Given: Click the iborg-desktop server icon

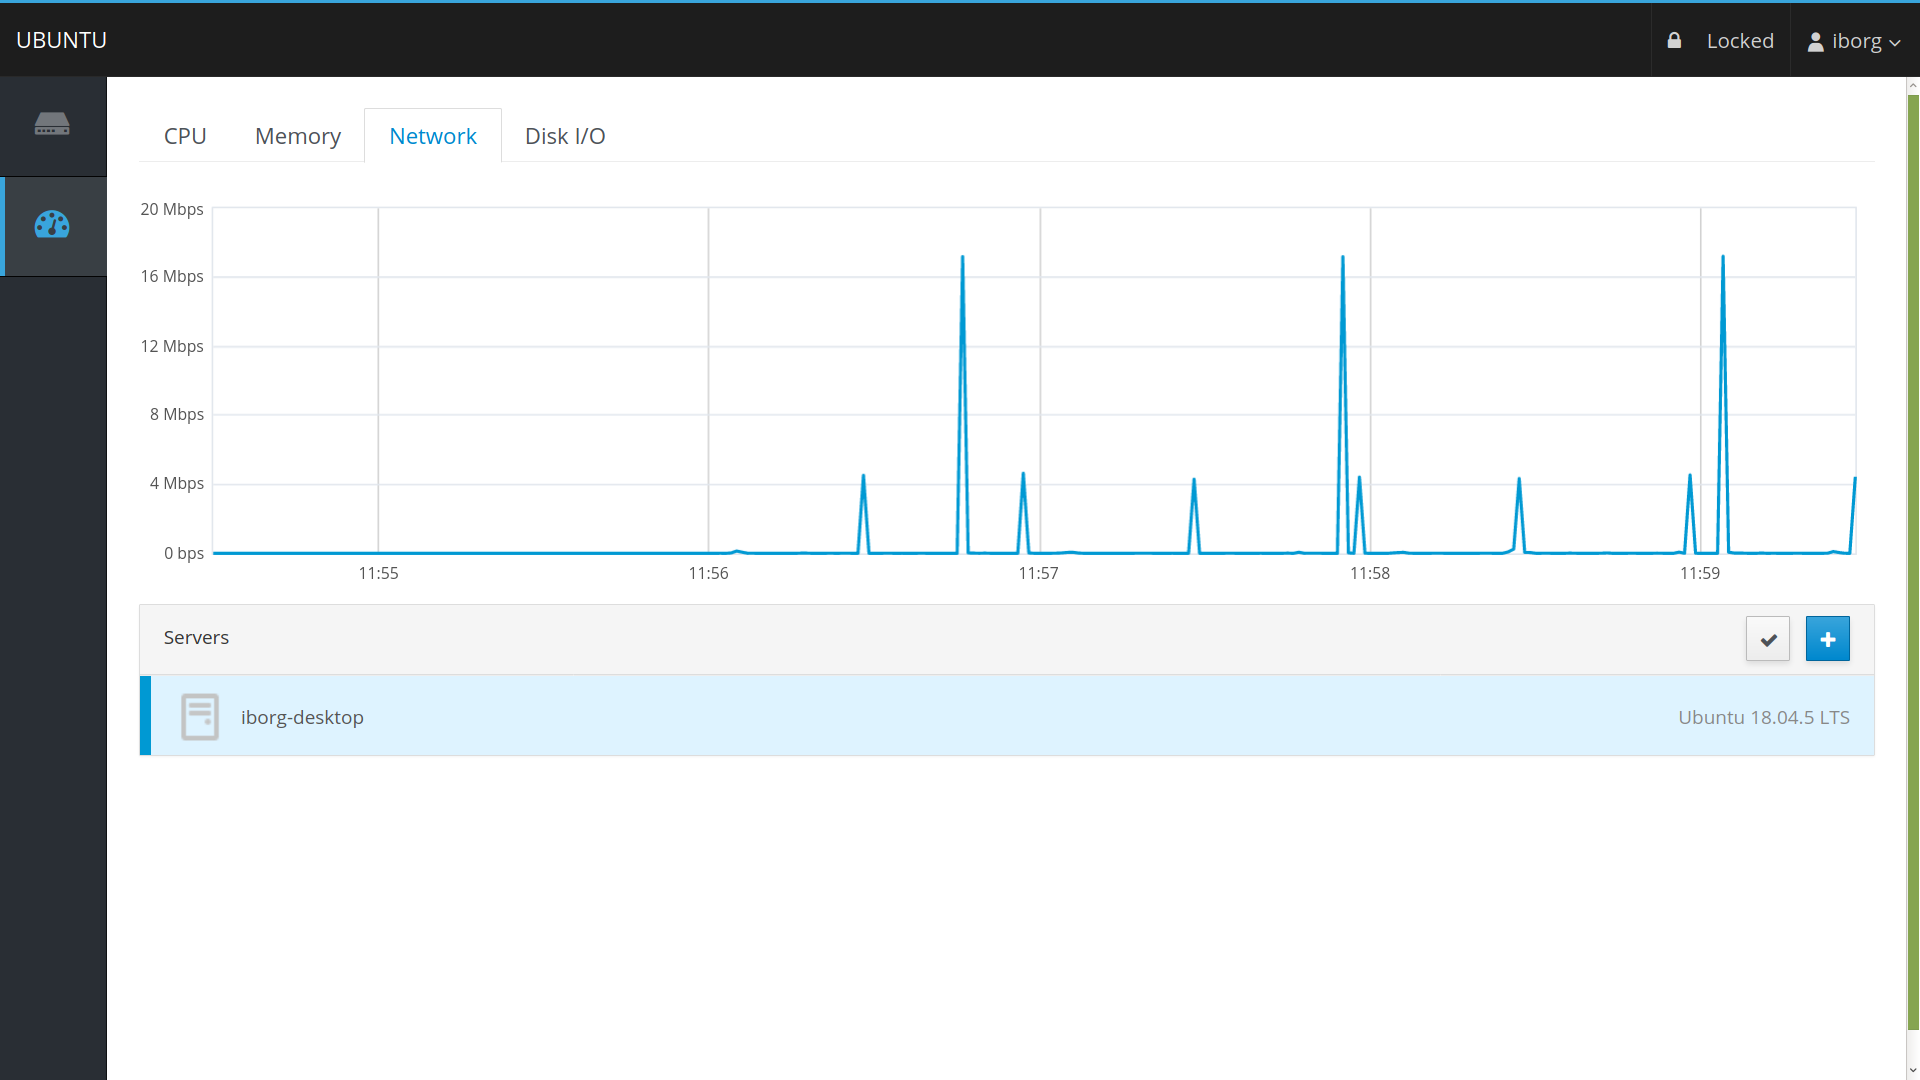Looking at the screenshot, I should tap(200, 717).
